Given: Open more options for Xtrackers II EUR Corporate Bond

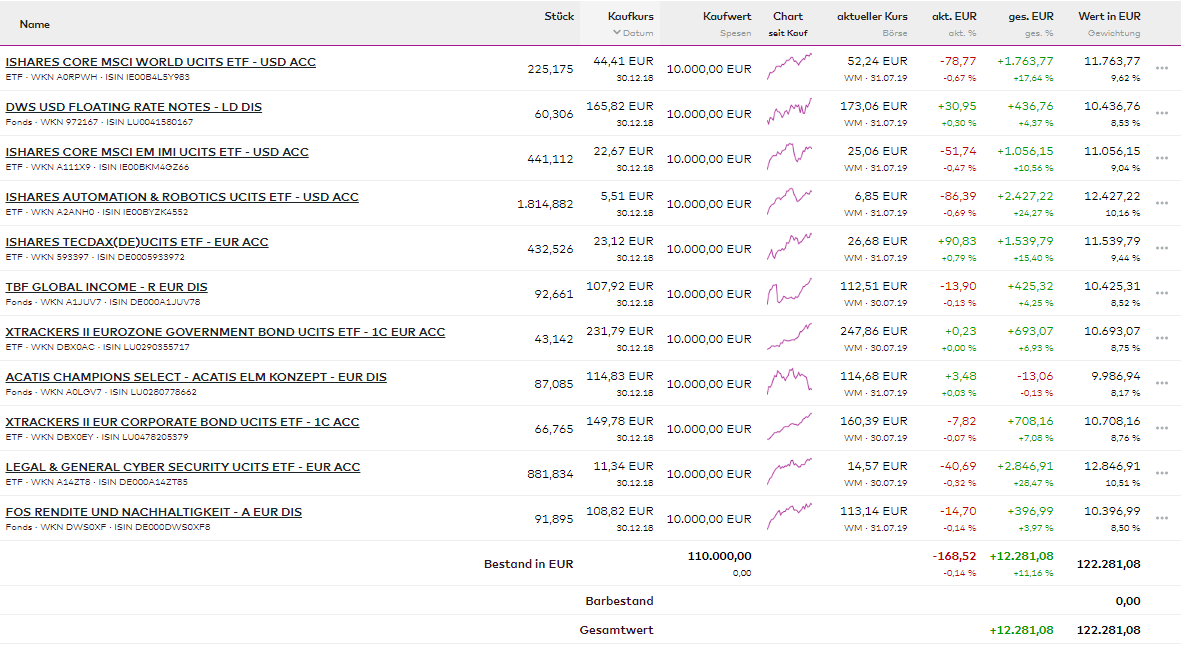Looking at the screenshot, I should 1161,429.
